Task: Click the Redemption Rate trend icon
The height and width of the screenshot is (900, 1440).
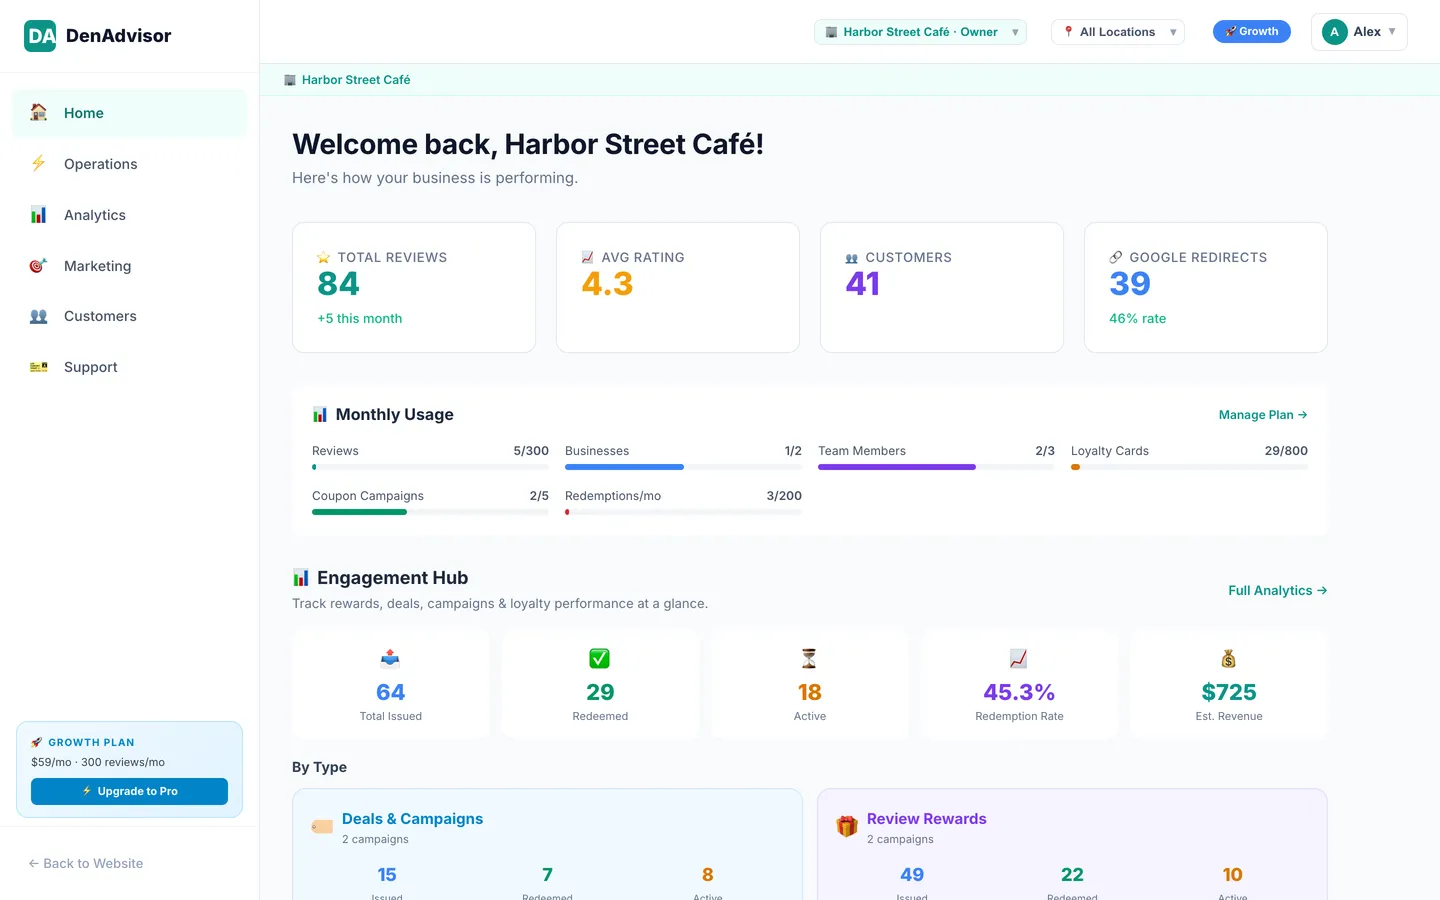Action: [1019, 658]
